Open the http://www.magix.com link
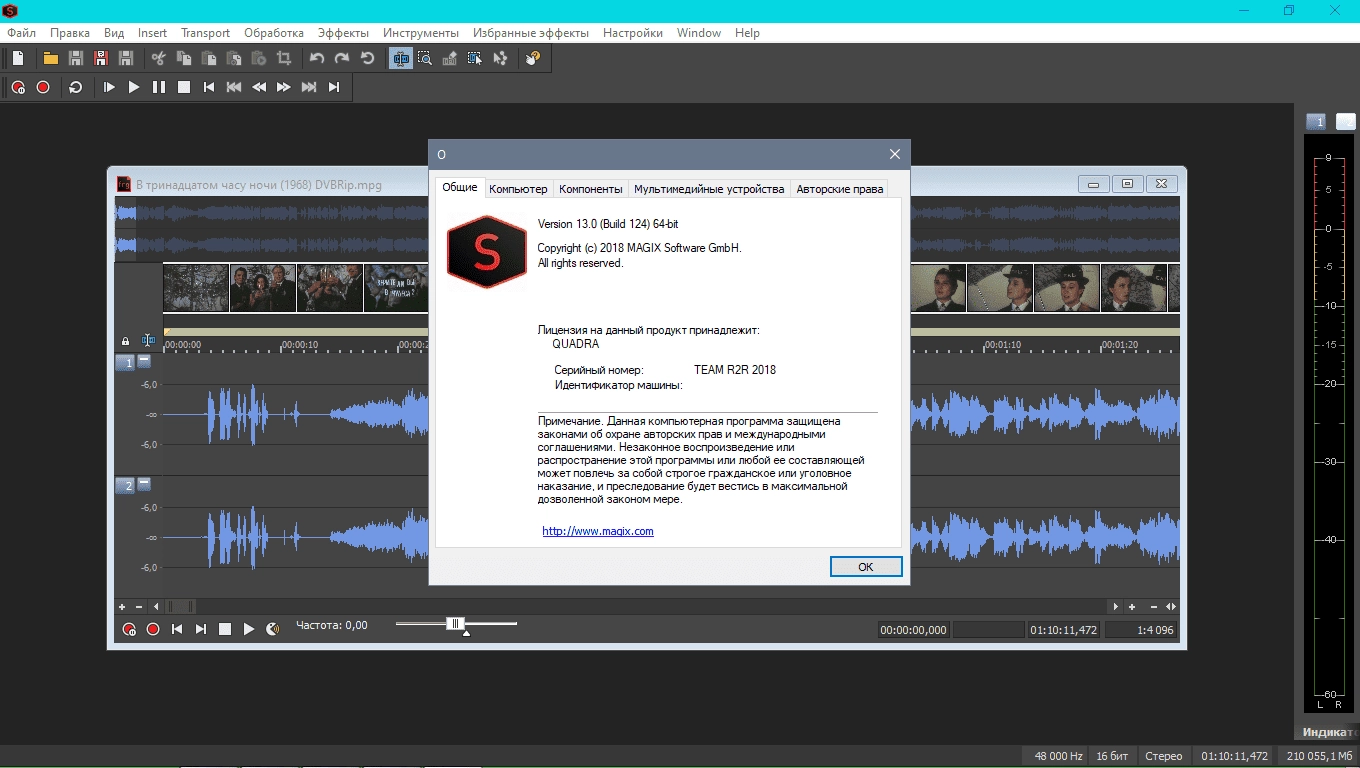This screenshot has width=1360, height=768. click(x=598, y=531)
